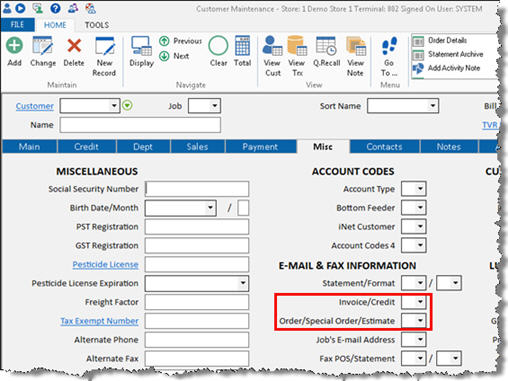The height and width of the screenshot is (381, 508).
Task: Click the Alternate Fax field
Action: click(x=197, y=359)
